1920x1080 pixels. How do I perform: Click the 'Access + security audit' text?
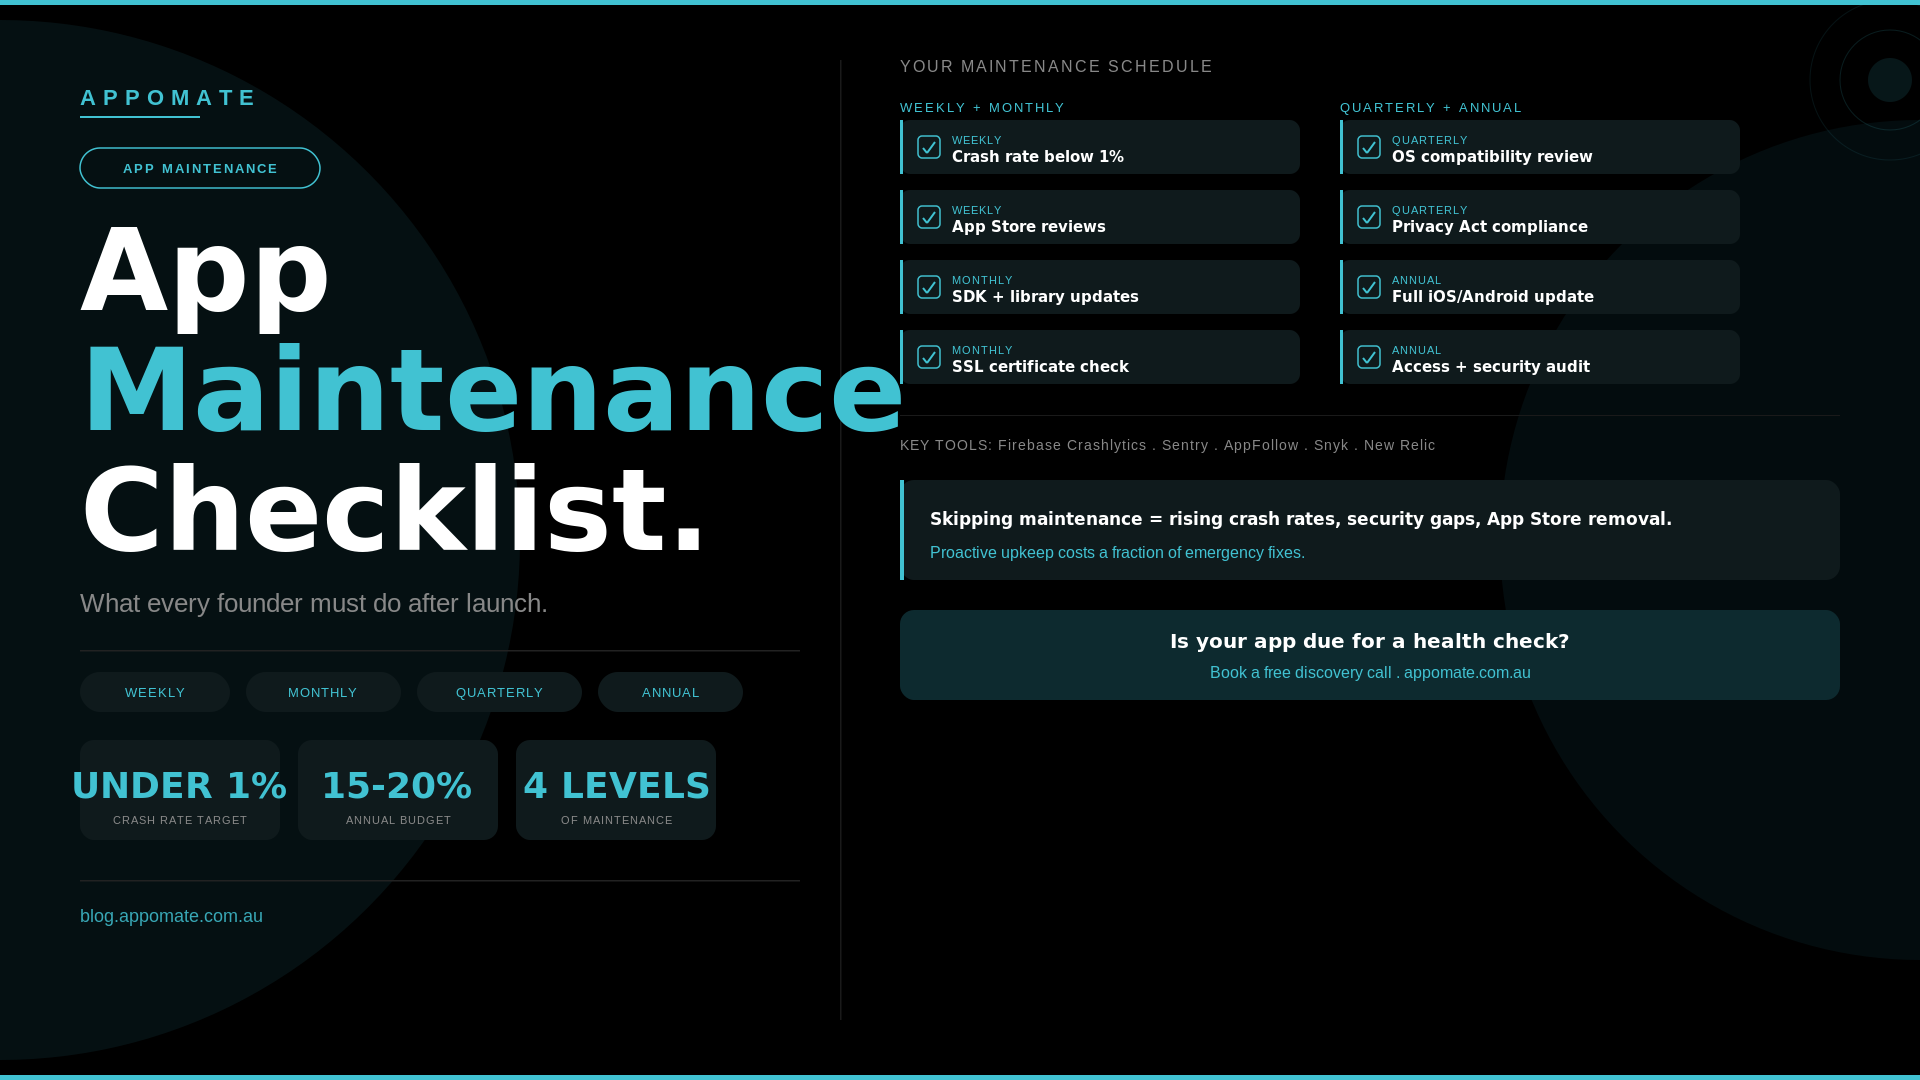click(x=1491, y=367)
